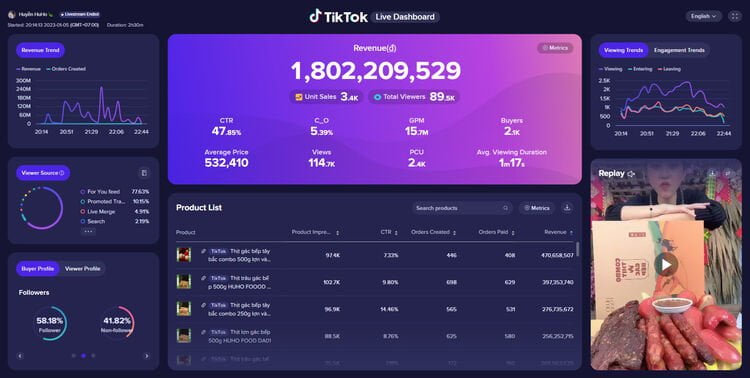The image size is (750, 378).
Task: Click link icon of the 276,735,672 product row
Action: point(204,305)
